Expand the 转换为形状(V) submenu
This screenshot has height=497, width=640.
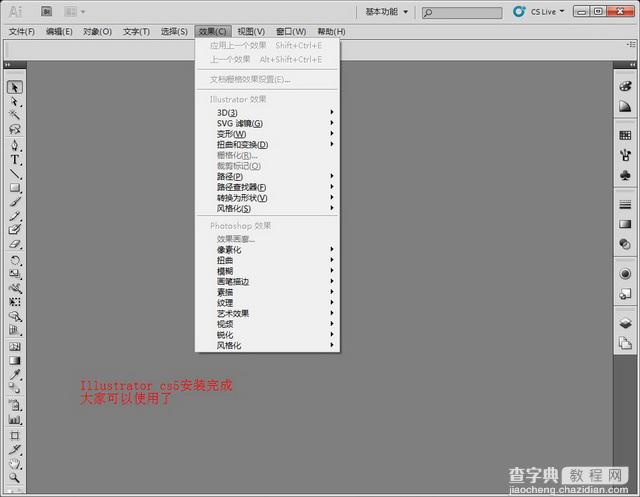point(267,197)
